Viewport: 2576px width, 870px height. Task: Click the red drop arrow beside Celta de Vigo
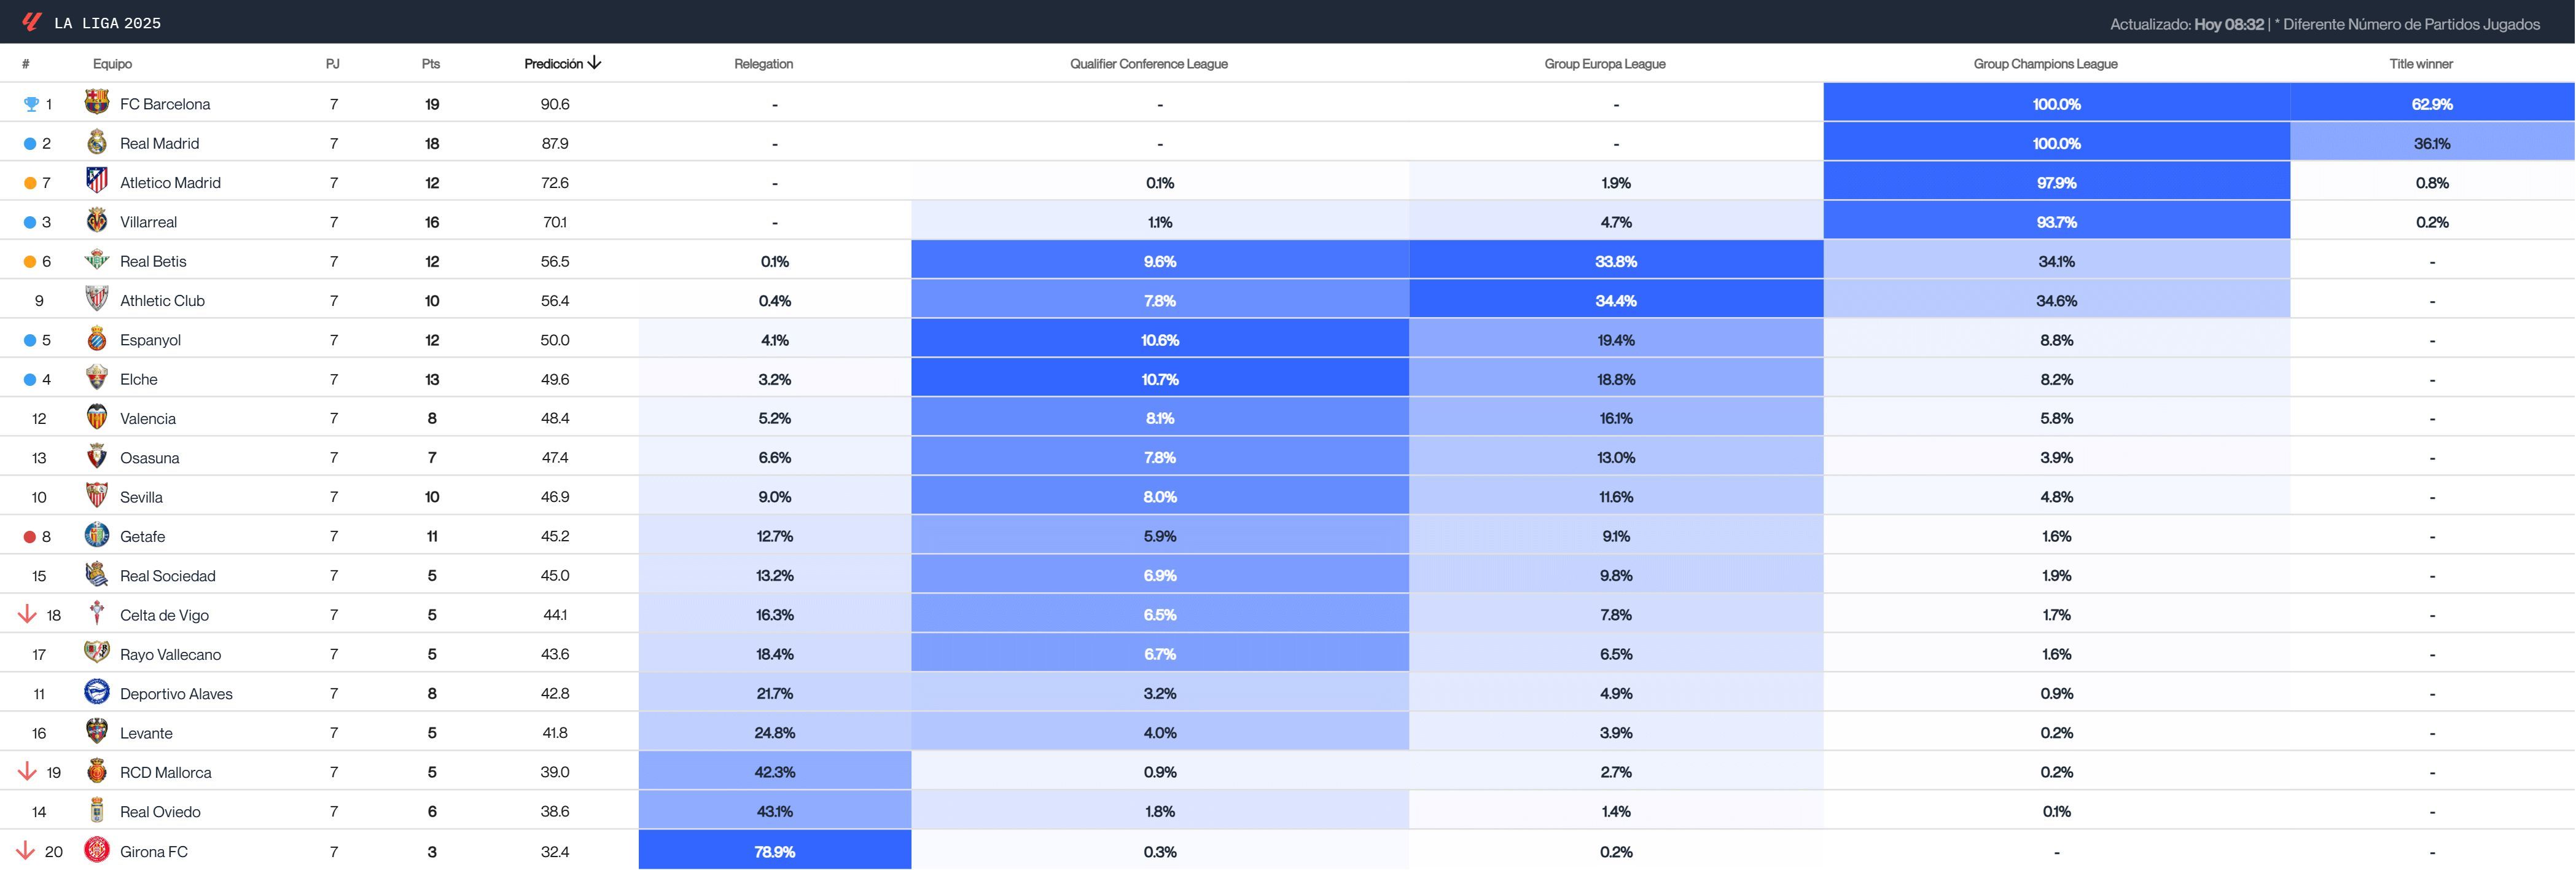[x=27, y=614]
